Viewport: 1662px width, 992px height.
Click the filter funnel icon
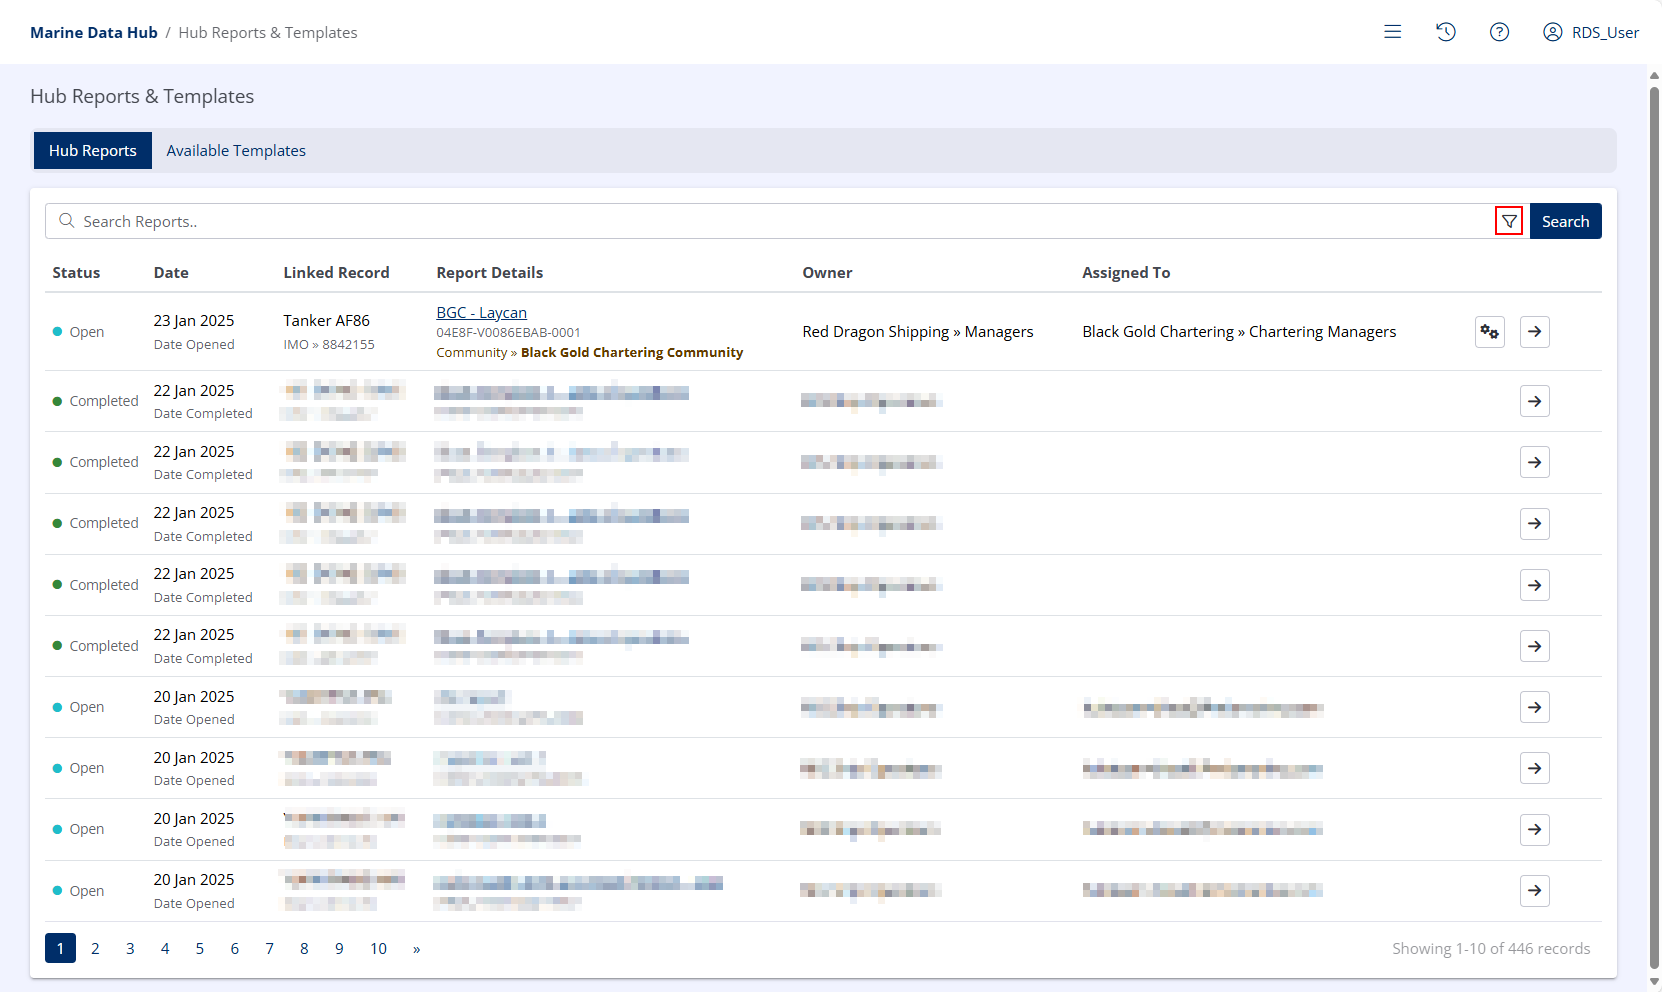[1509, 221]
